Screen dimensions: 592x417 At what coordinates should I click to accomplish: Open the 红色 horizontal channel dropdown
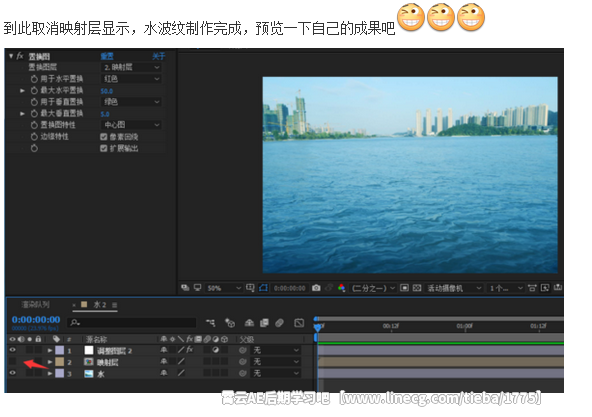132,79
